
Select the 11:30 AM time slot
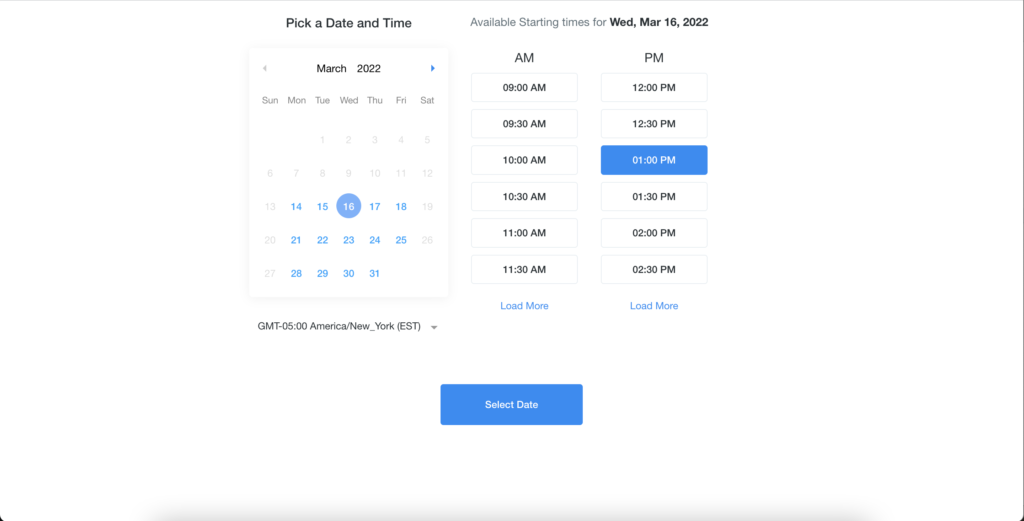[x=524, y=269]
